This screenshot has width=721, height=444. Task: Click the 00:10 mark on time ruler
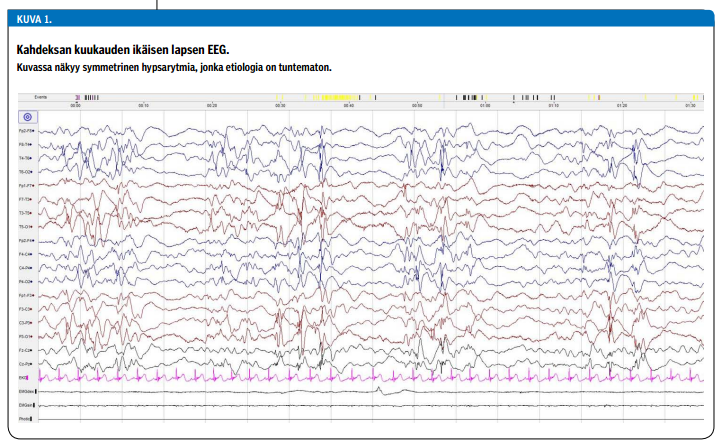pos(144,104)
